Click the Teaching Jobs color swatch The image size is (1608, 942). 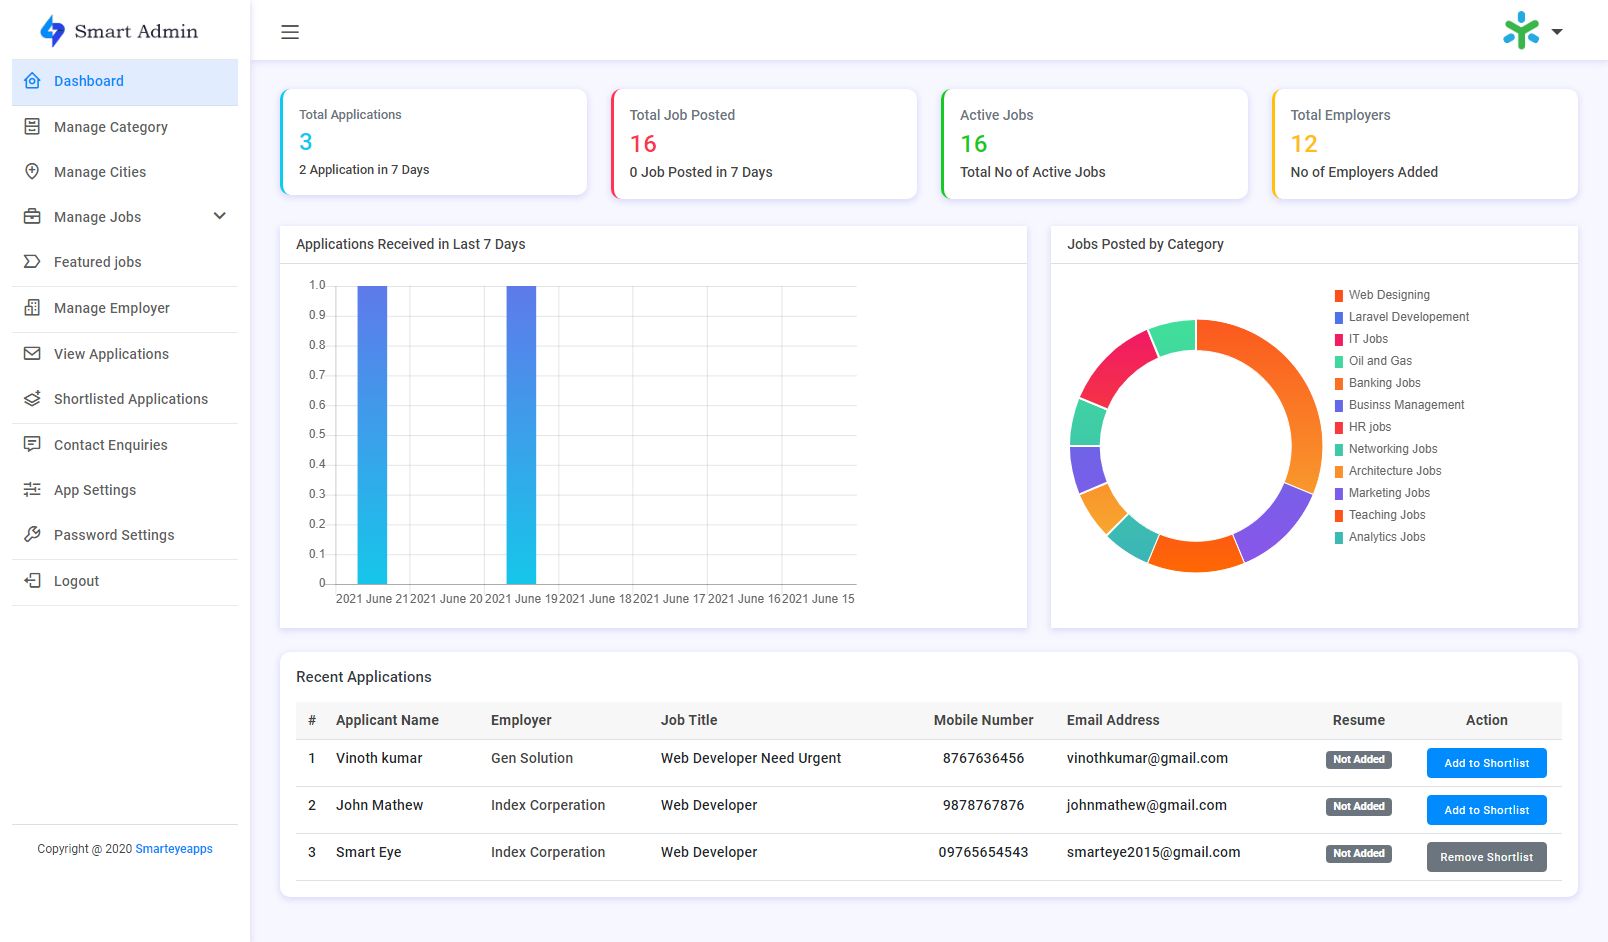point(1339,516)
